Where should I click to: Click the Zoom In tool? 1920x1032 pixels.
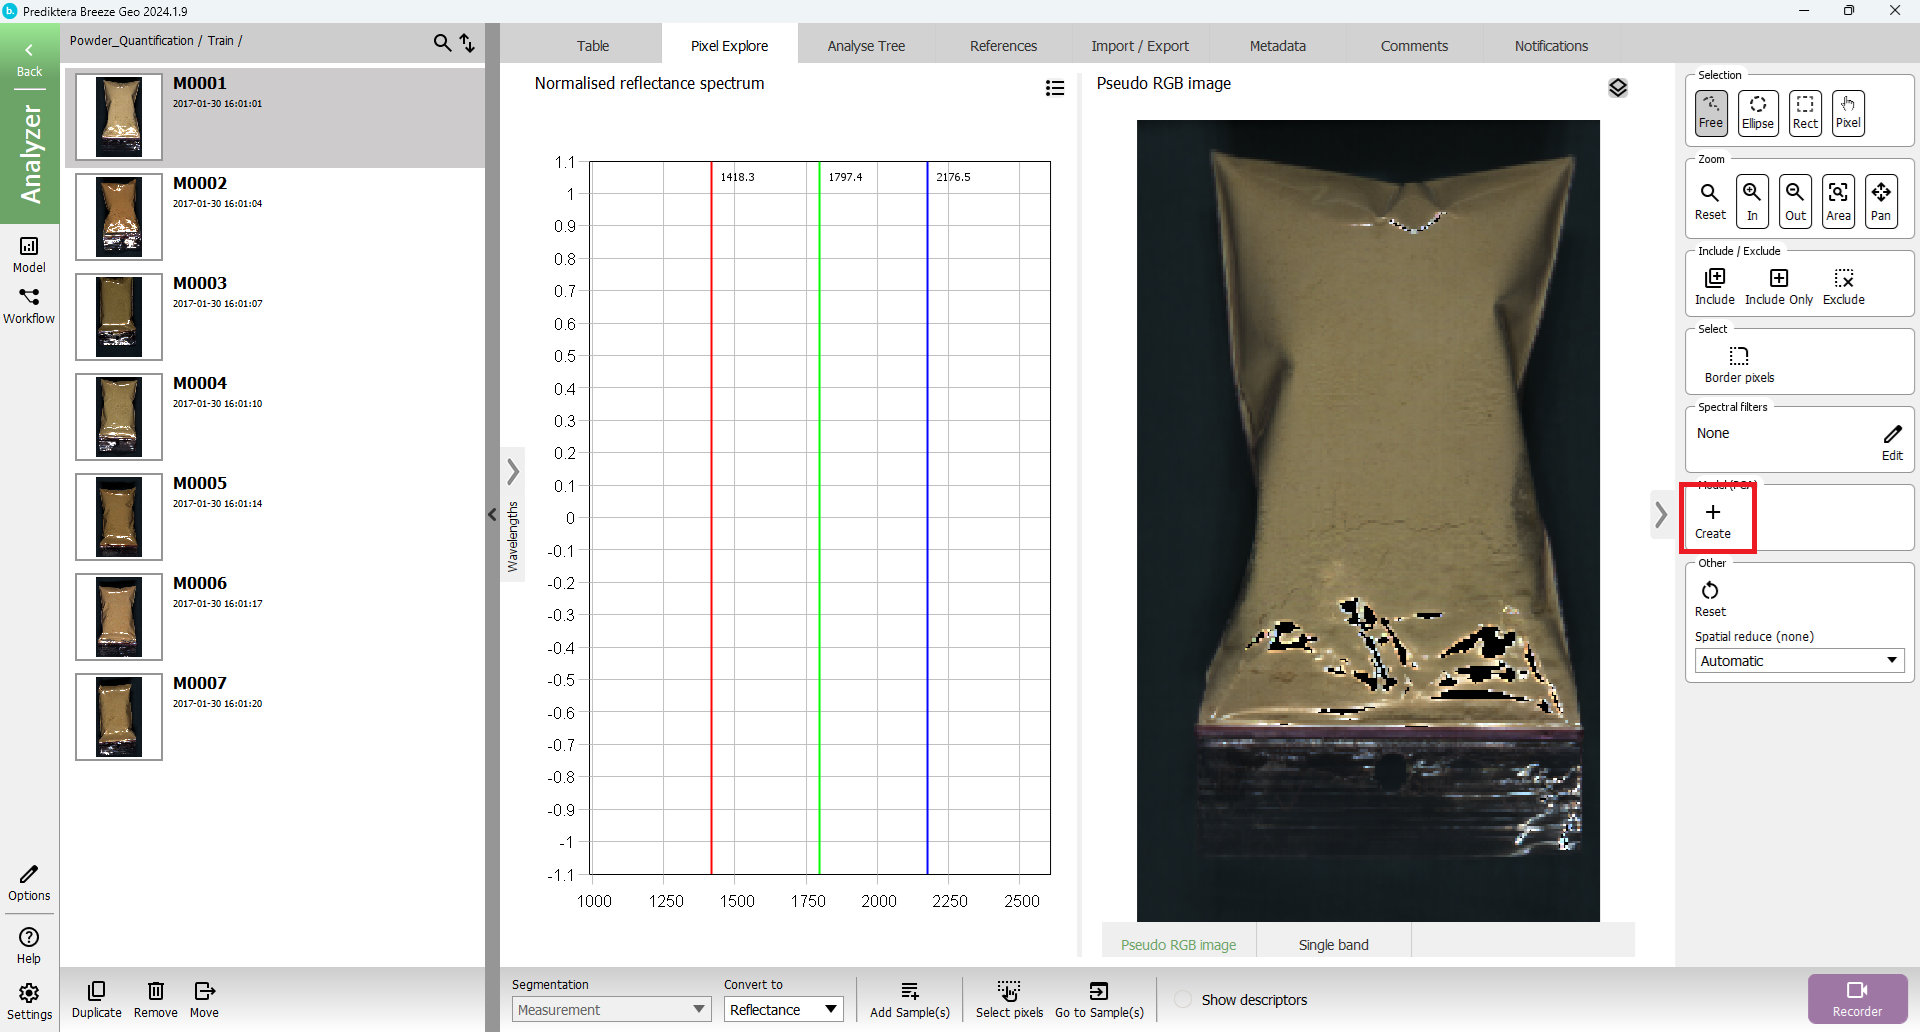click(1752, 200)
